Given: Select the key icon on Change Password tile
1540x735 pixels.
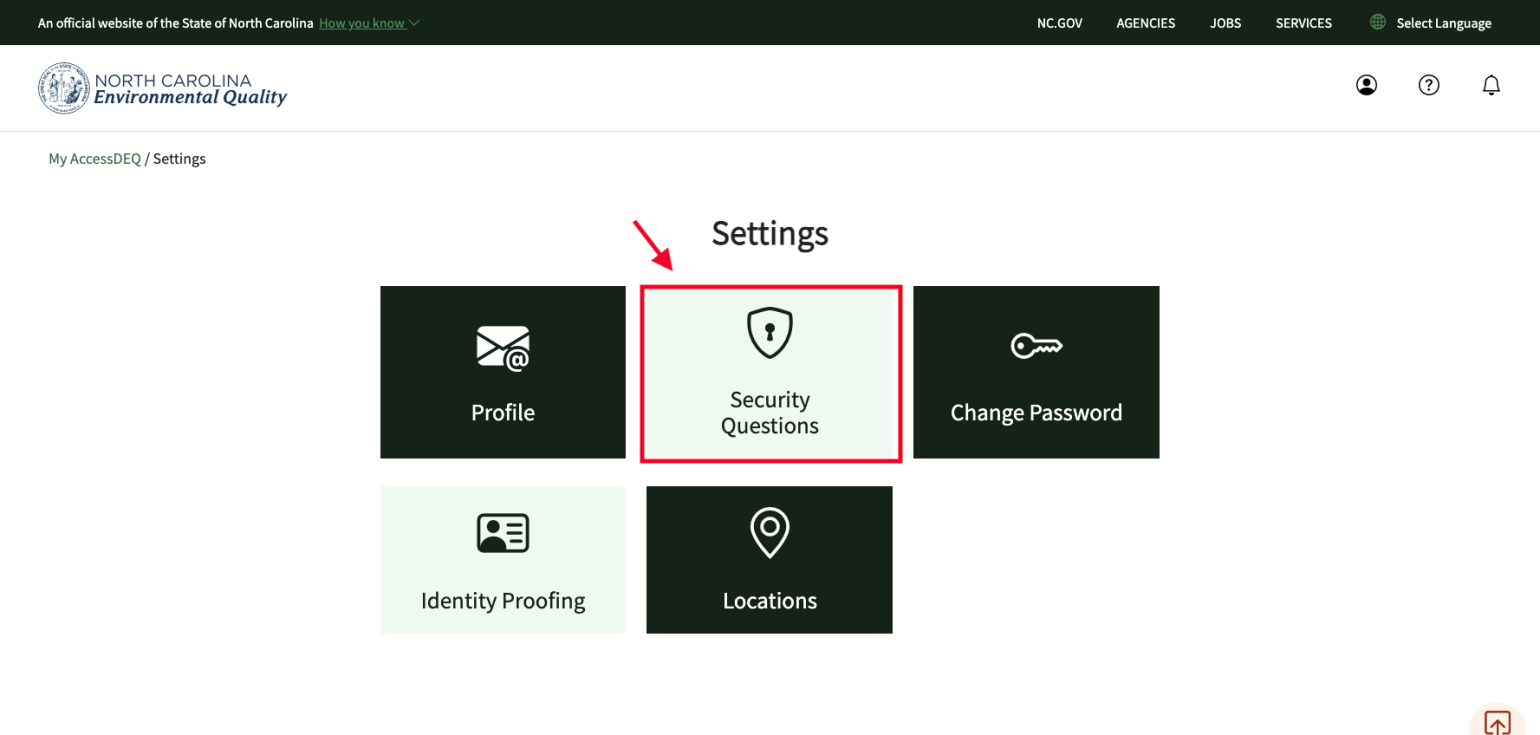Looking at the screenshot, I should click(1035, 344).
